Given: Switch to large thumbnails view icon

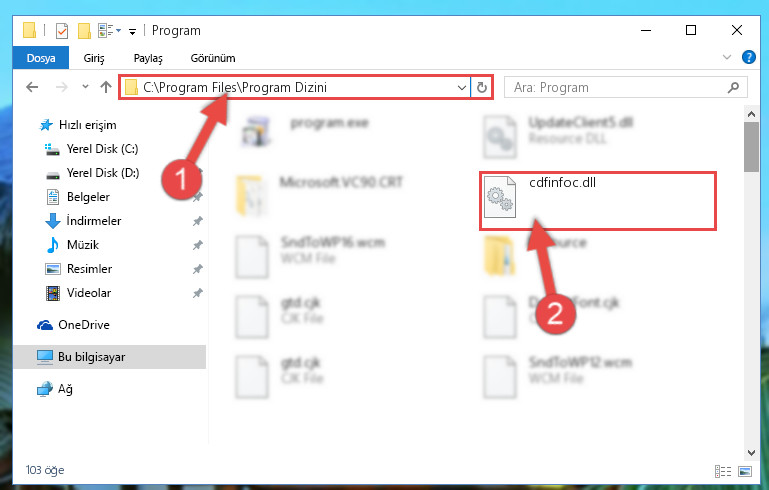Looking at the screenshot, I should [744, 471].
